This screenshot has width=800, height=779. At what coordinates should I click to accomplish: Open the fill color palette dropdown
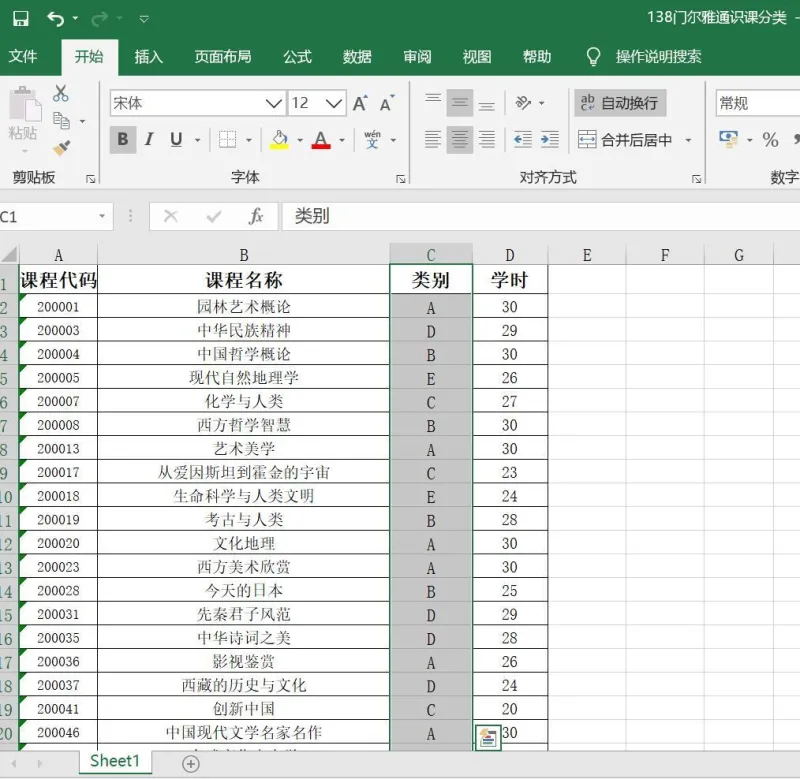pos(300,140)
